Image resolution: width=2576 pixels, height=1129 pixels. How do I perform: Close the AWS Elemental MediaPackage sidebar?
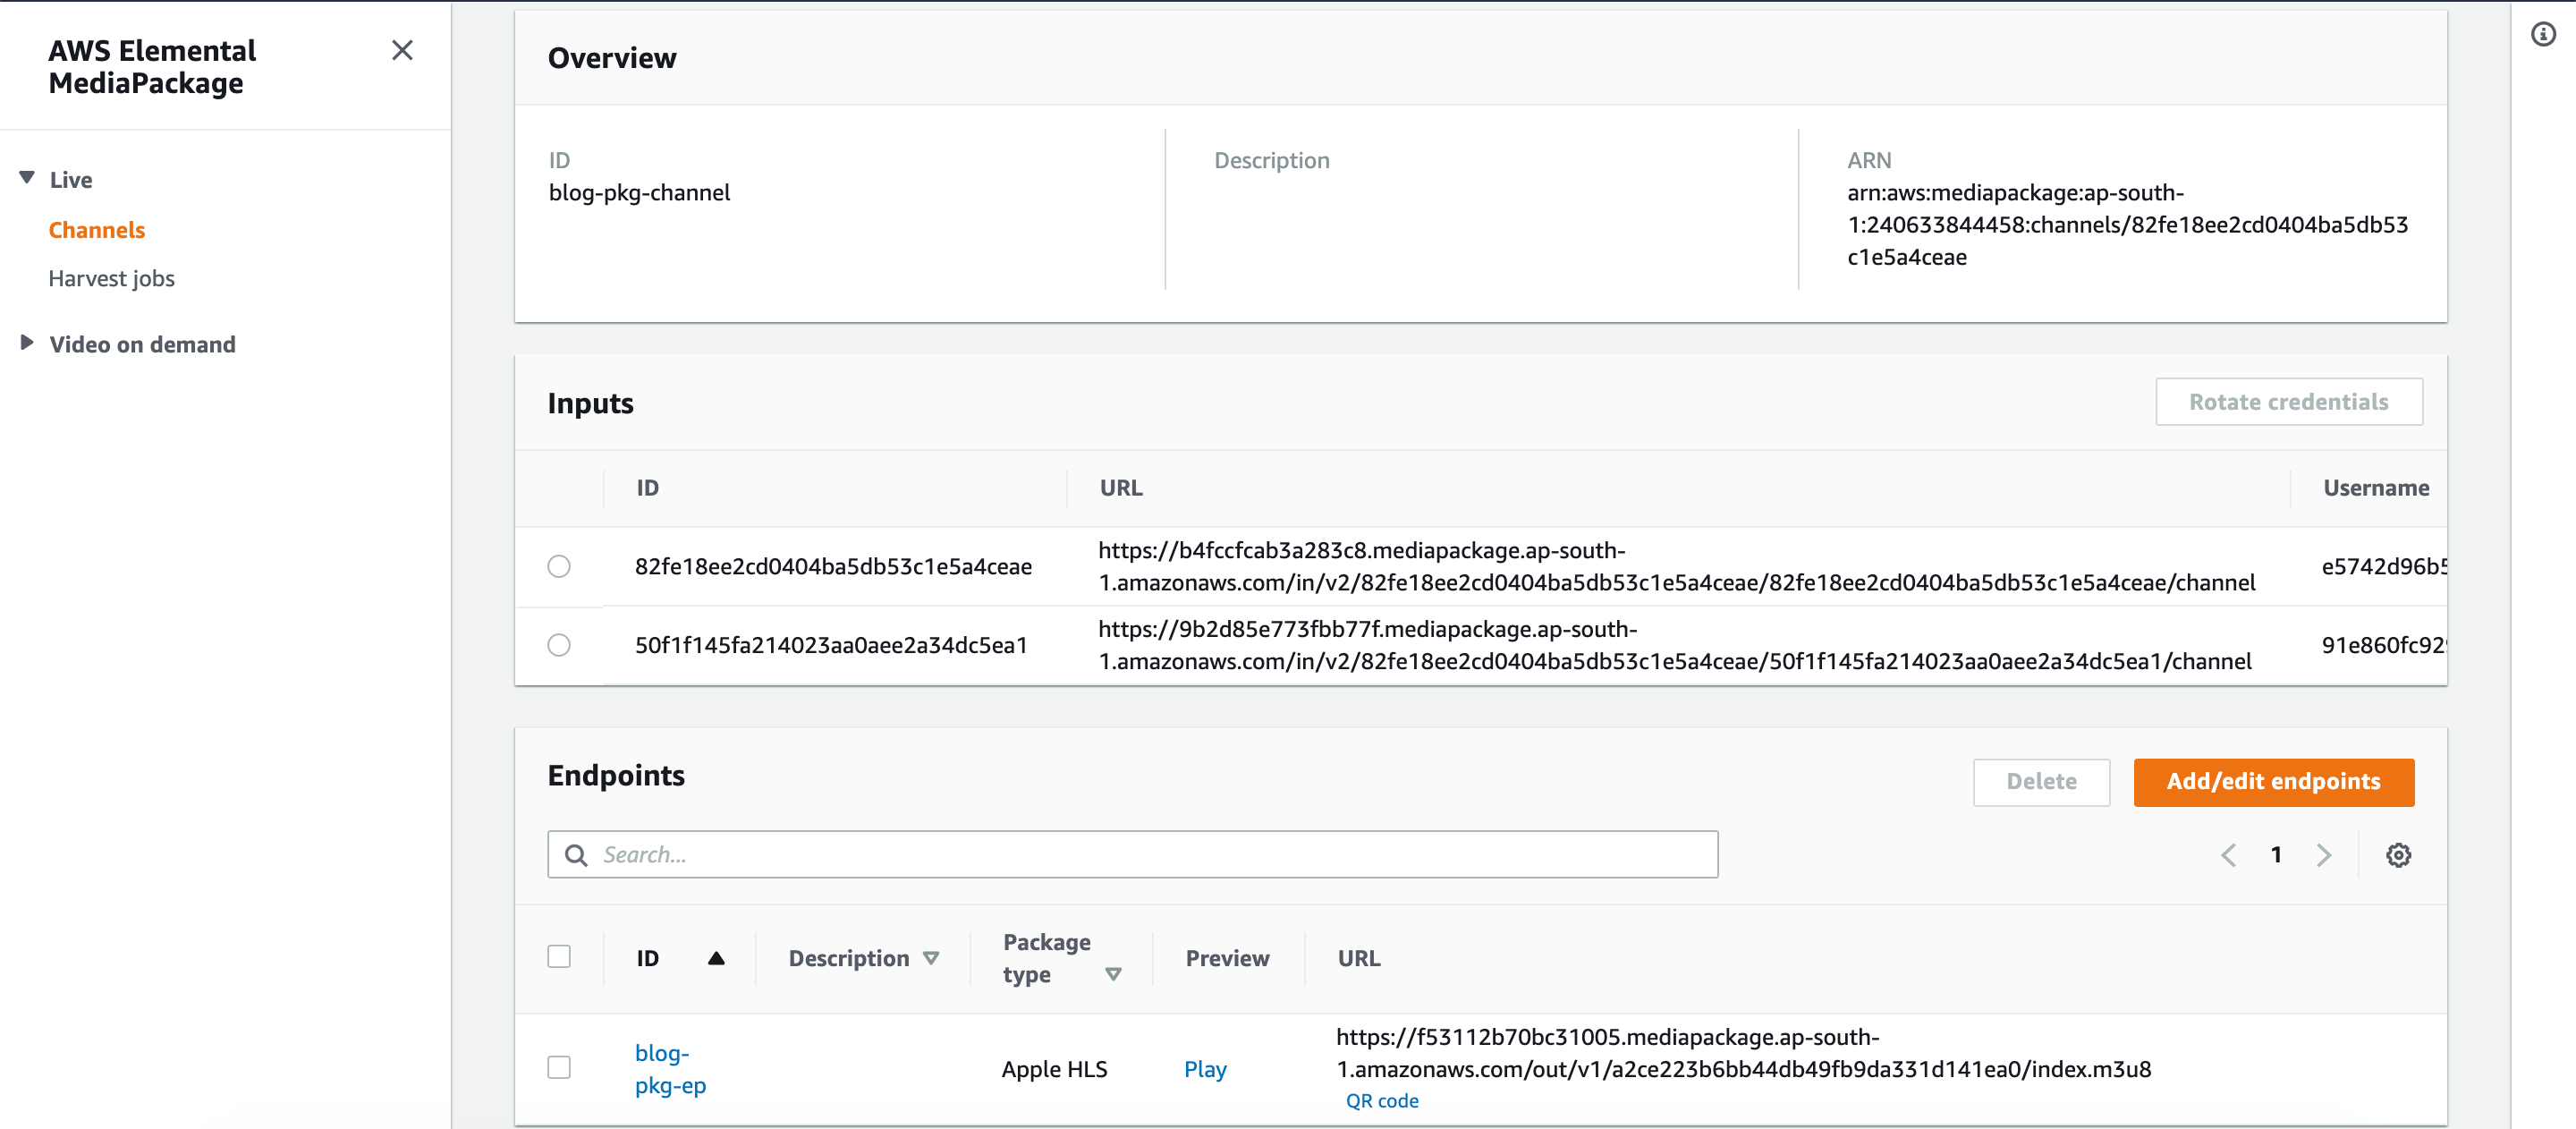[x=402, y=50]
